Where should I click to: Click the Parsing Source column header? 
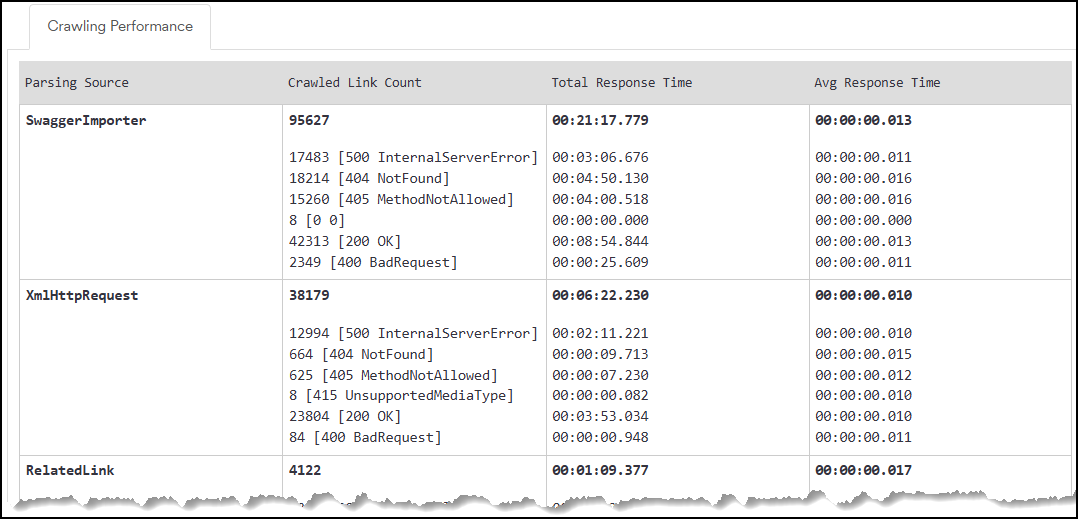[77, 83]
